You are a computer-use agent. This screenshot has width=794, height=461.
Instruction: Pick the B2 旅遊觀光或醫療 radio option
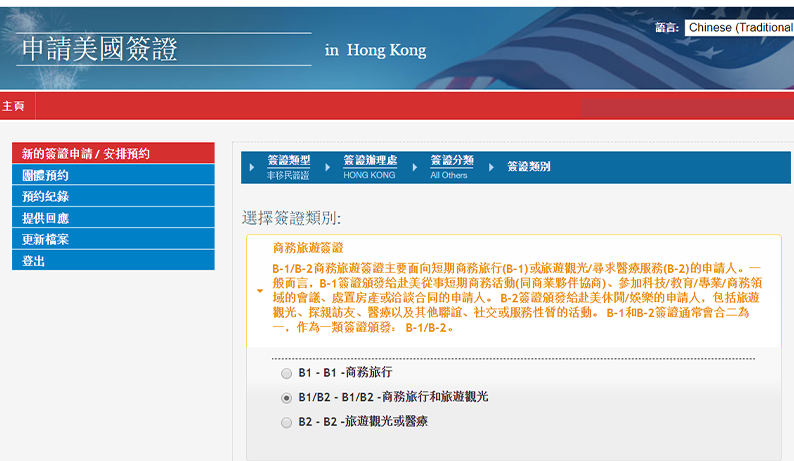pyautogui.click(x=287, y=423)
